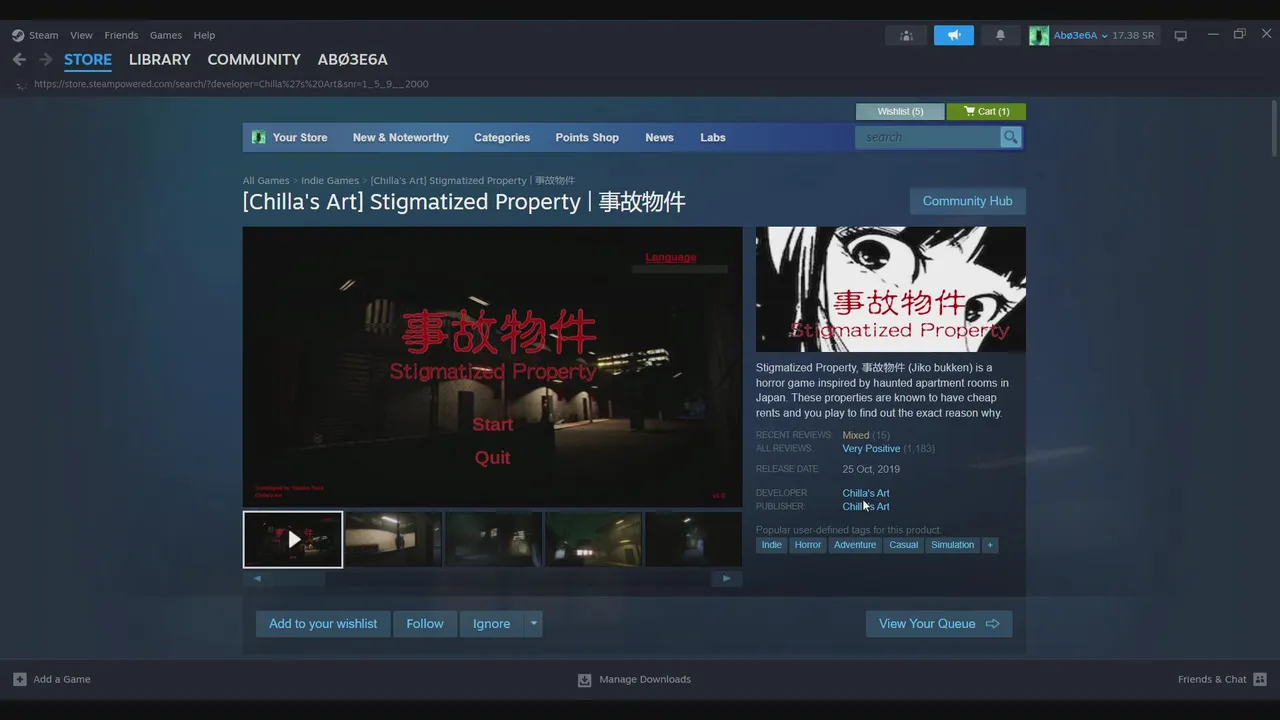The height and width of the screenshot is (720, 1280).
Task: Open the News link
Action: (x=659, y=137)
